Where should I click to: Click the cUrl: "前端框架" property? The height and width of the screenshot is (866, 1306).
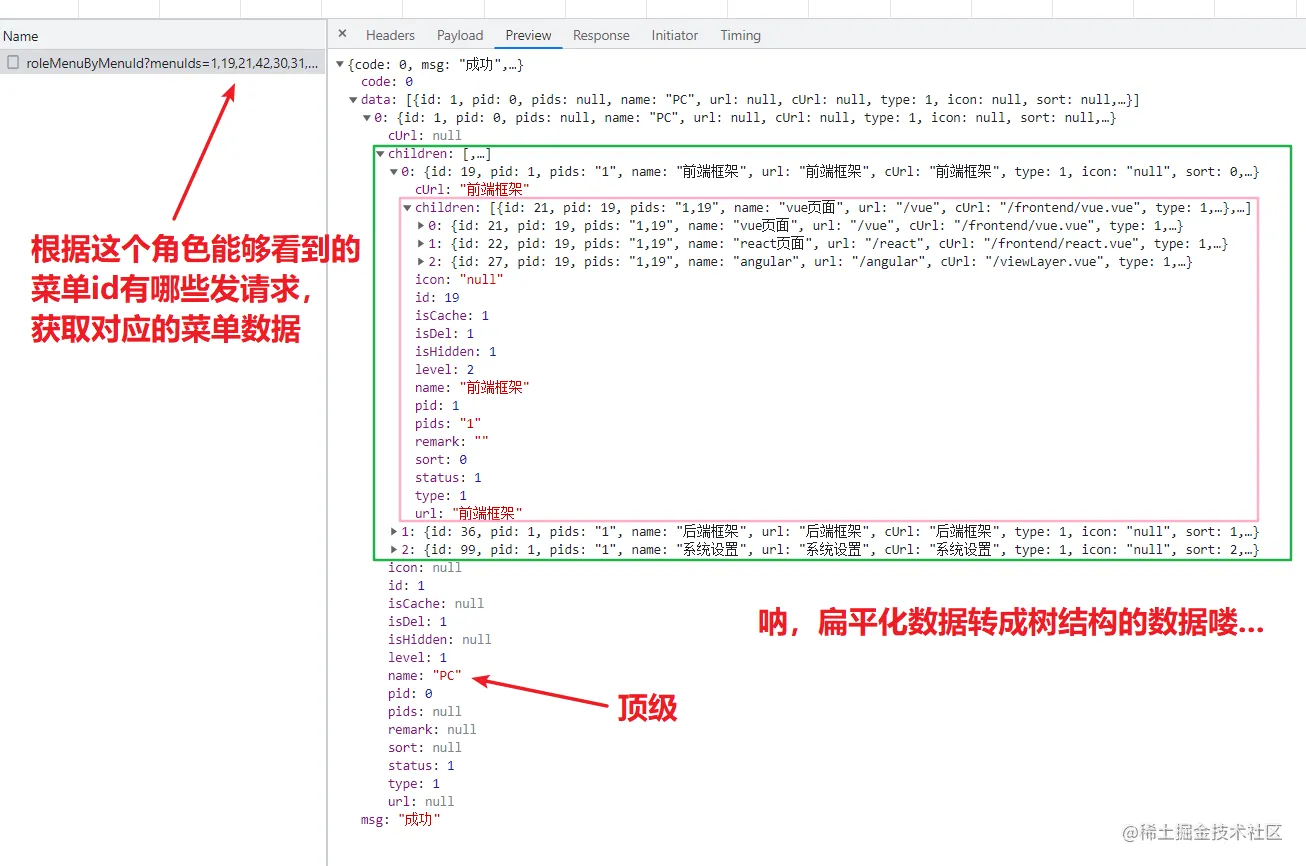tap(472, 190)
